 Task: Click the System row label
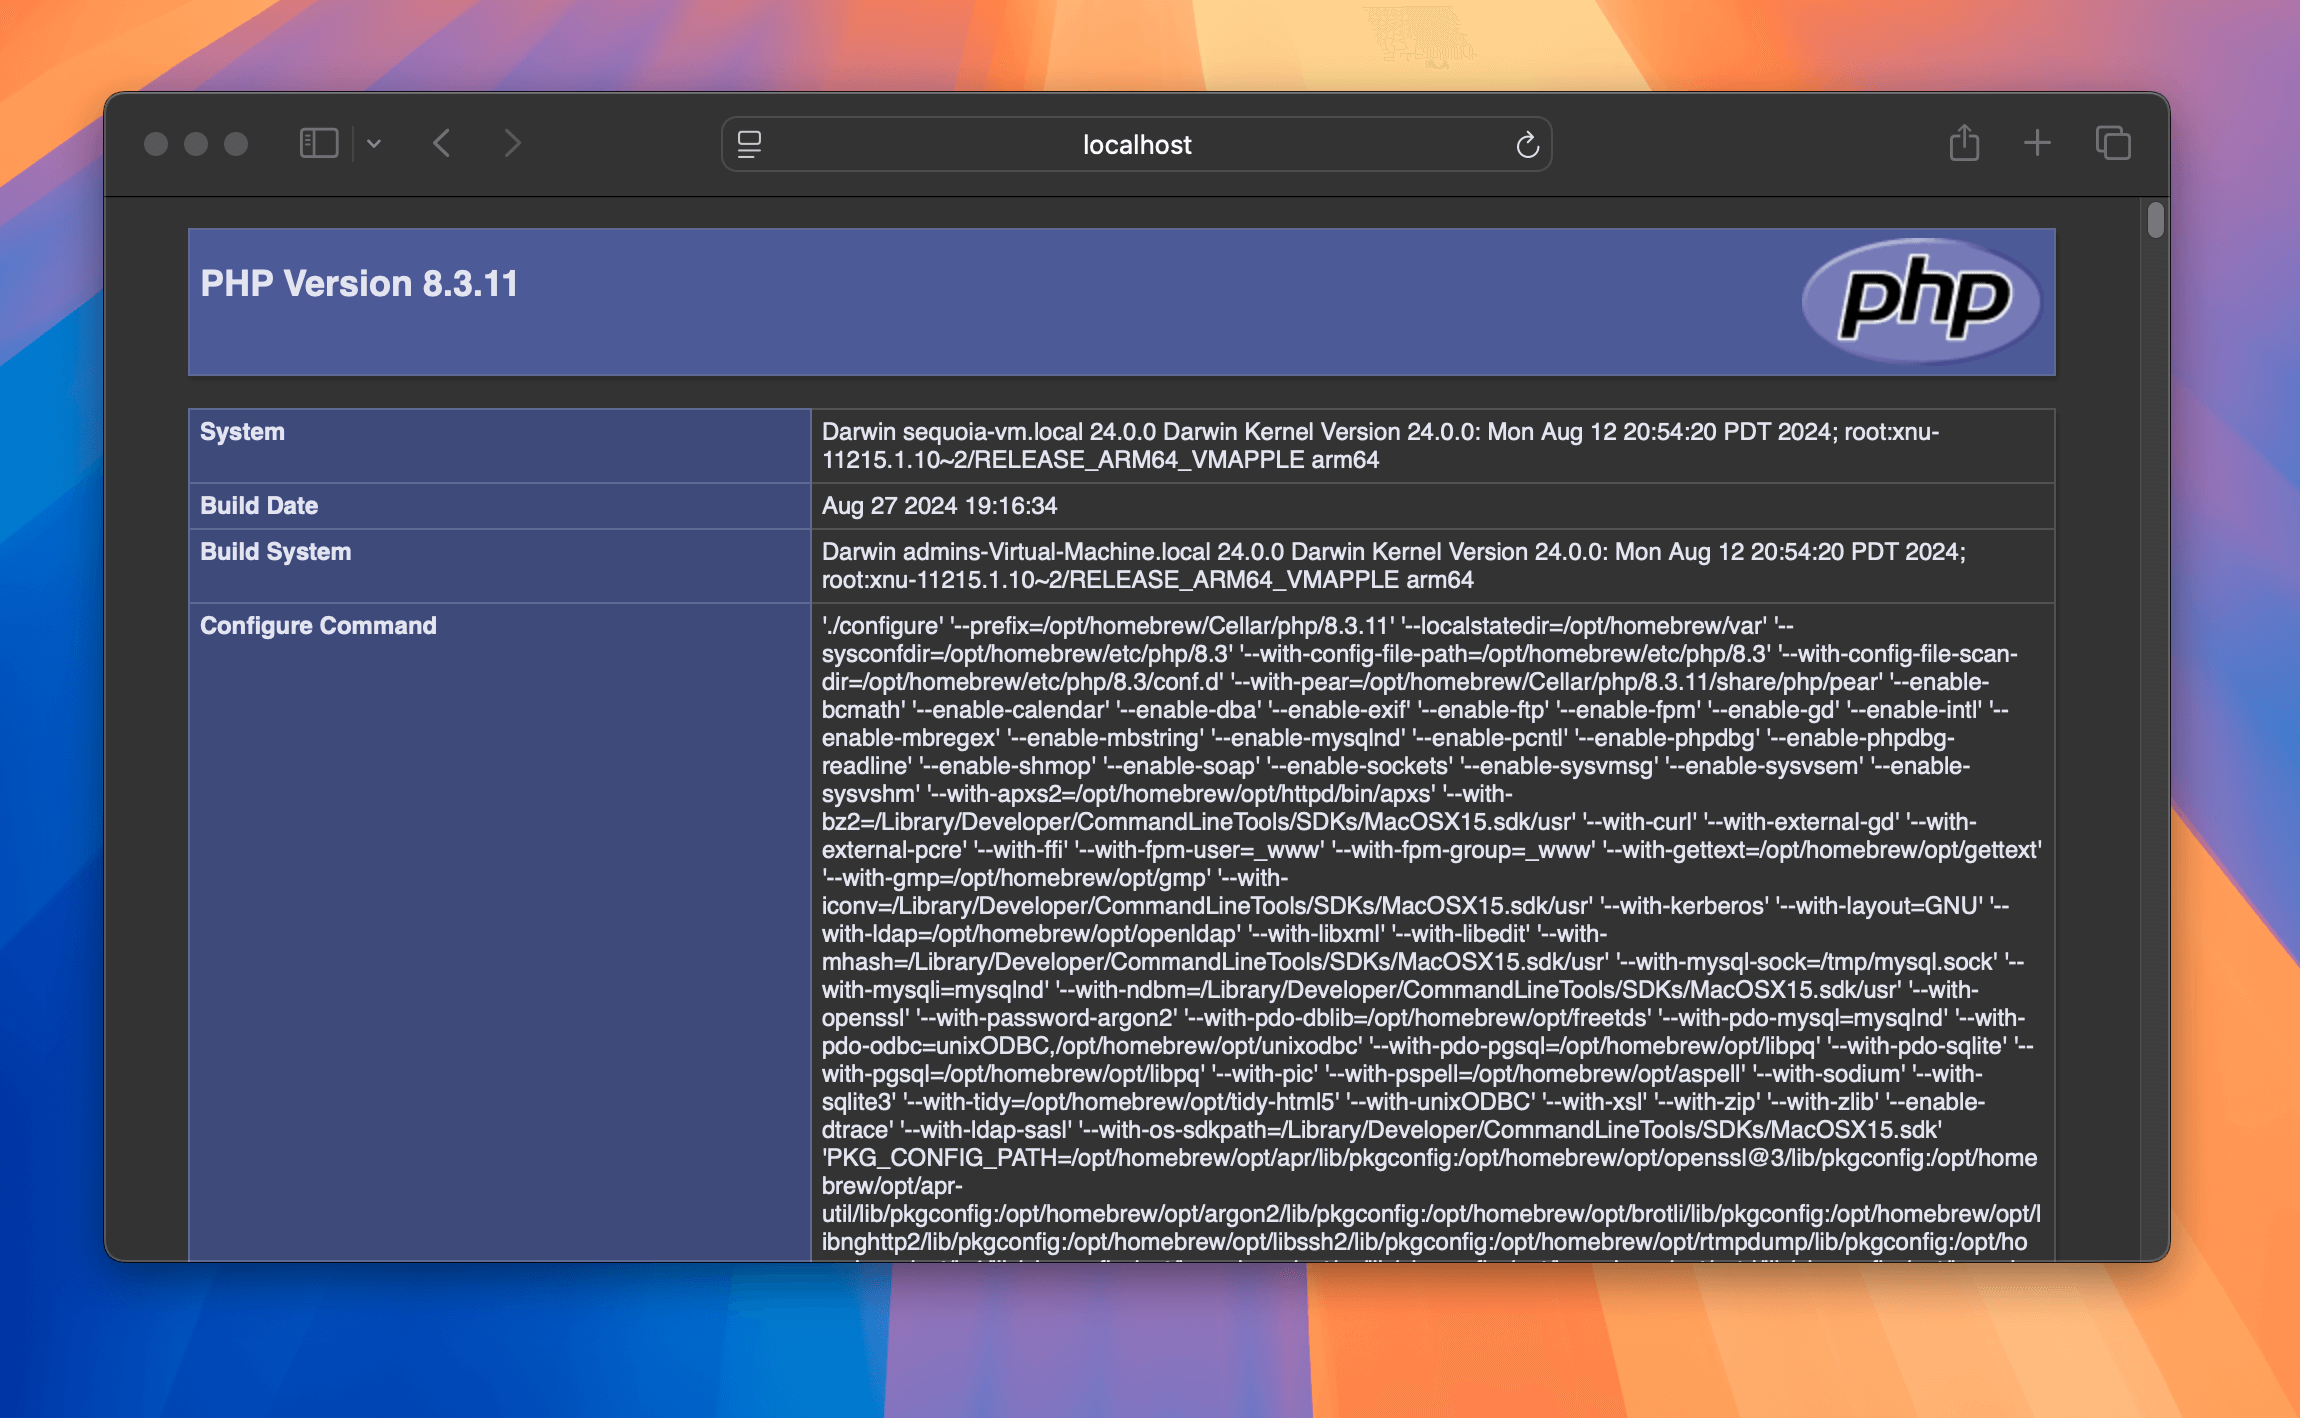pos(242,432)
